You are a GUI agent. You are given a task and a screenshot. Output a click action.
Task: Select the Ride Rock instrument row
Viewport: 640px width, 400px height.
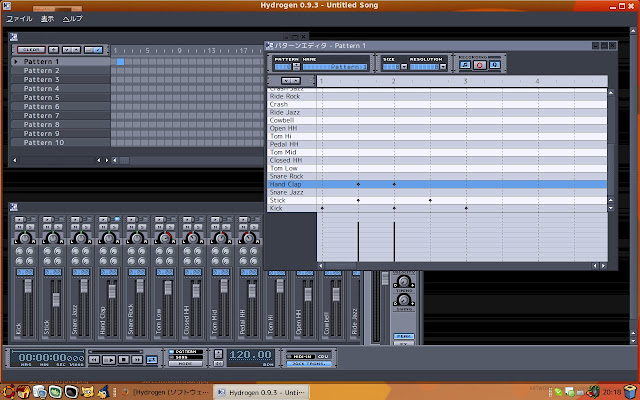[292, 96]
